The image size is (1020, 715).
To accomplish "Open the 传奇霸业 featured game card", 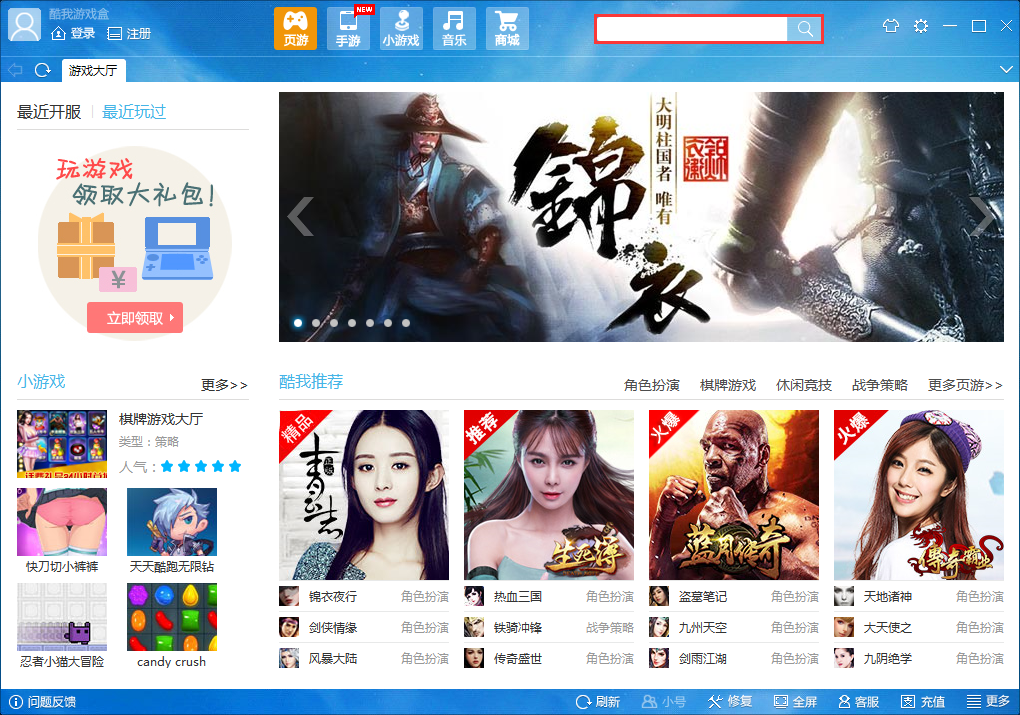I will [919, 494].
